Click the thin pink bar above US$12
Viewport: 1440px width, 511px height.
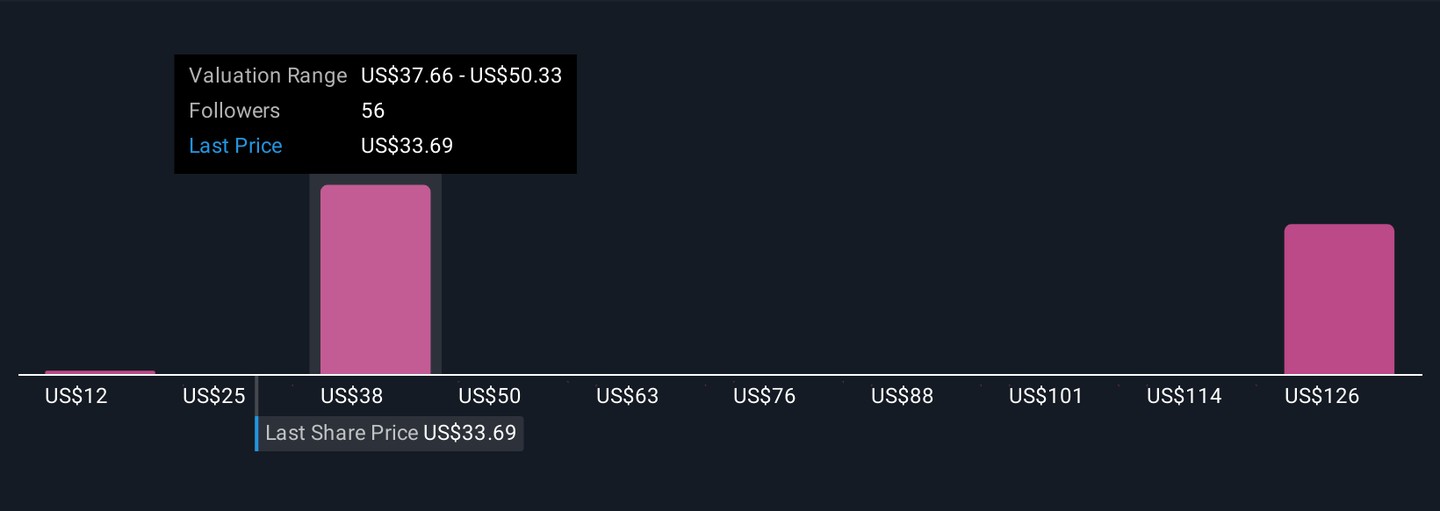click(x=100, y=372)
